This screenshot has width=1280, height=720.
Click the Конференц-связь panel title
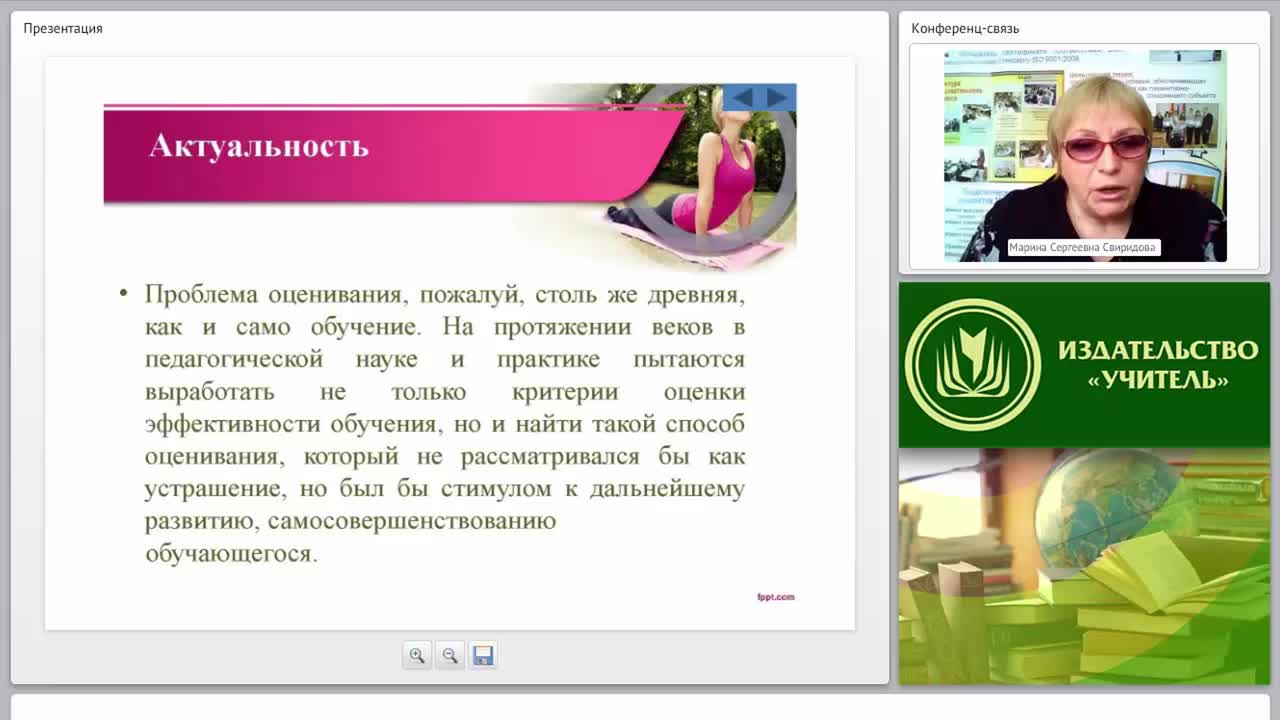965,28
